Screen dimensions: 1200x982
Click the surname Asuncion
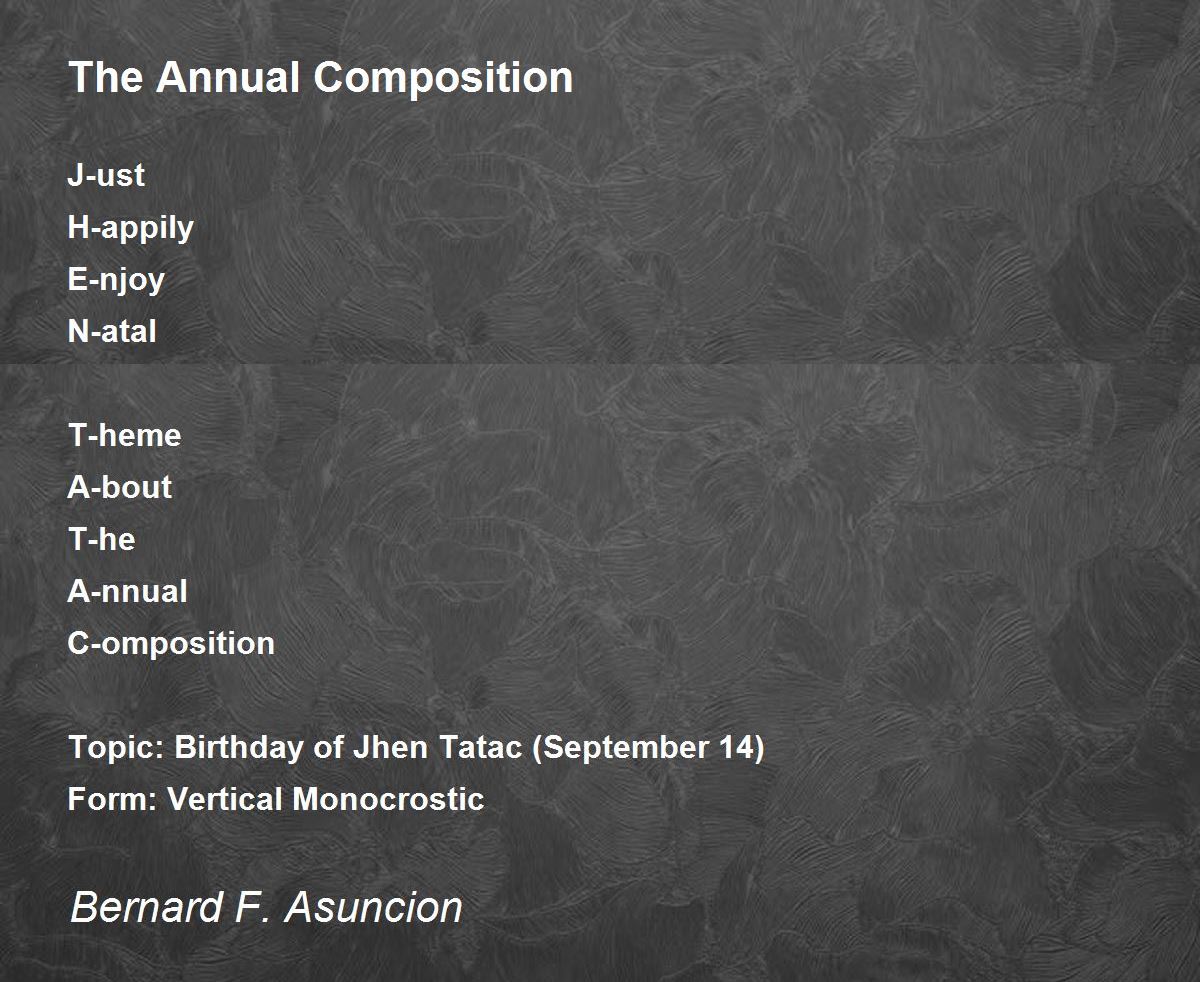[x=374, y=908]
